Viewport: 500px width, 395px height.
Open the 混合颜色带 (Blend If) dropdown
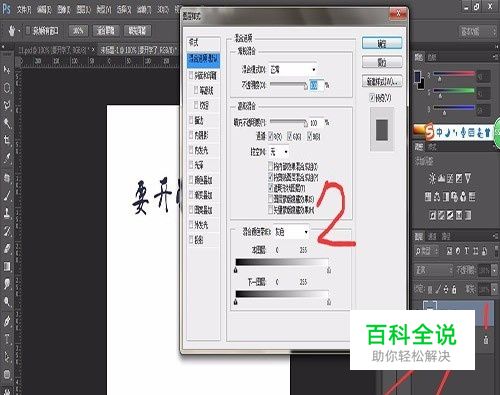291,232
